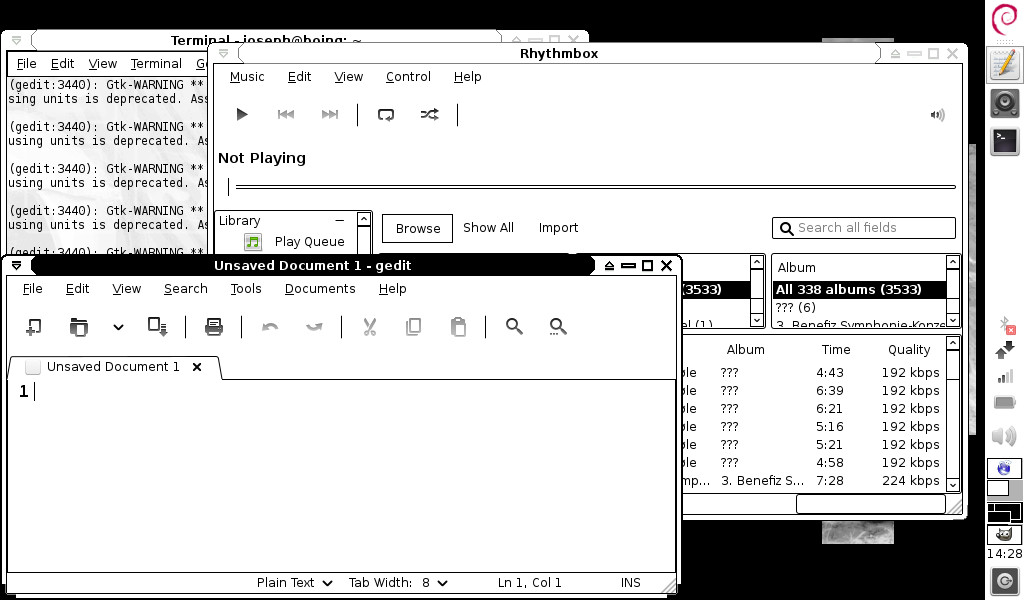Skip to previous track in Rhythmbox
The image size is (1024, 600).
point(285,114)
